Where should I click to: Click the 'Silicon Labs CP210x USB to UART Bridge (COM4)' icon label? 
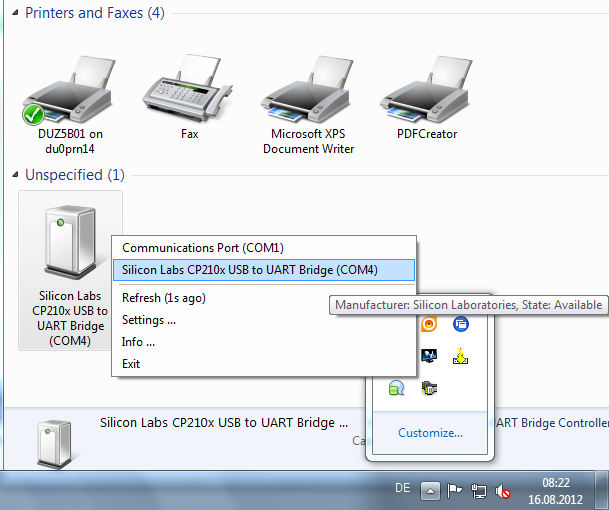70,318
